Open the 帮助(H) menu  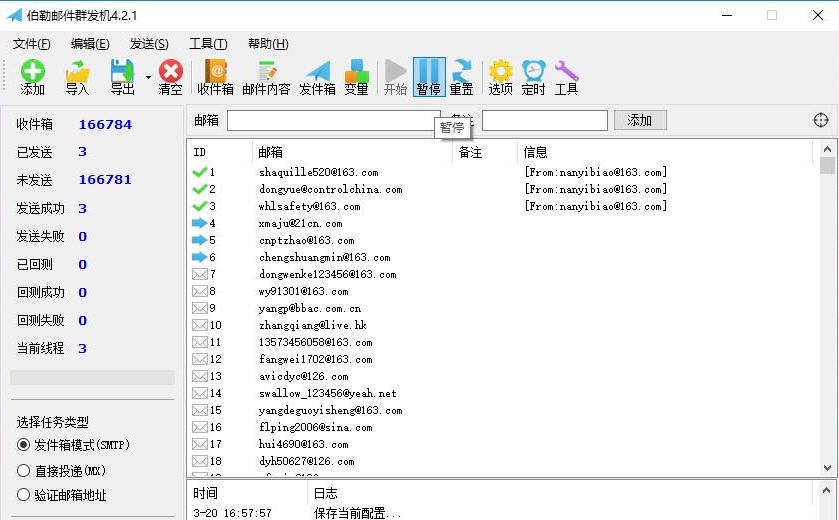tap(268, 44)
